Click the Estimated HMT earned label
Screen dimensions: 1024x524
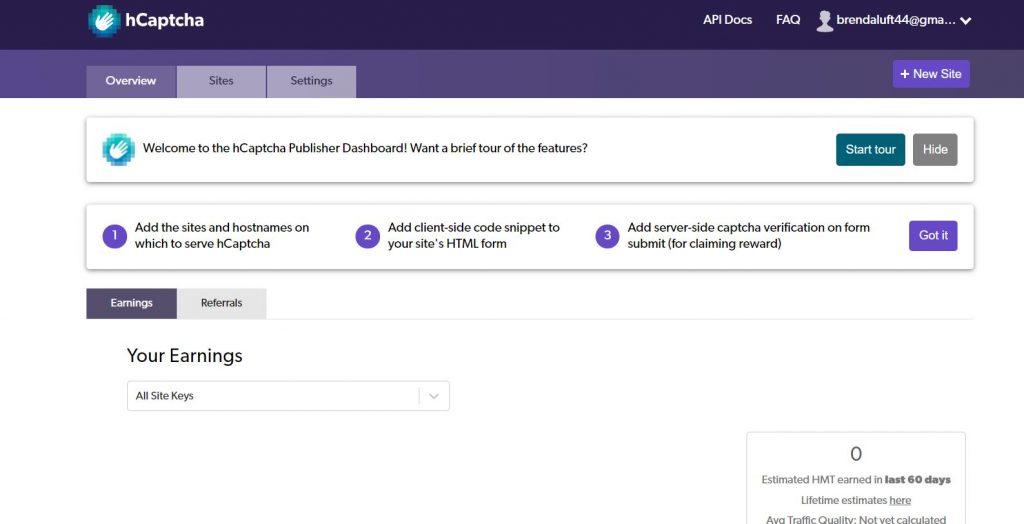856,480
